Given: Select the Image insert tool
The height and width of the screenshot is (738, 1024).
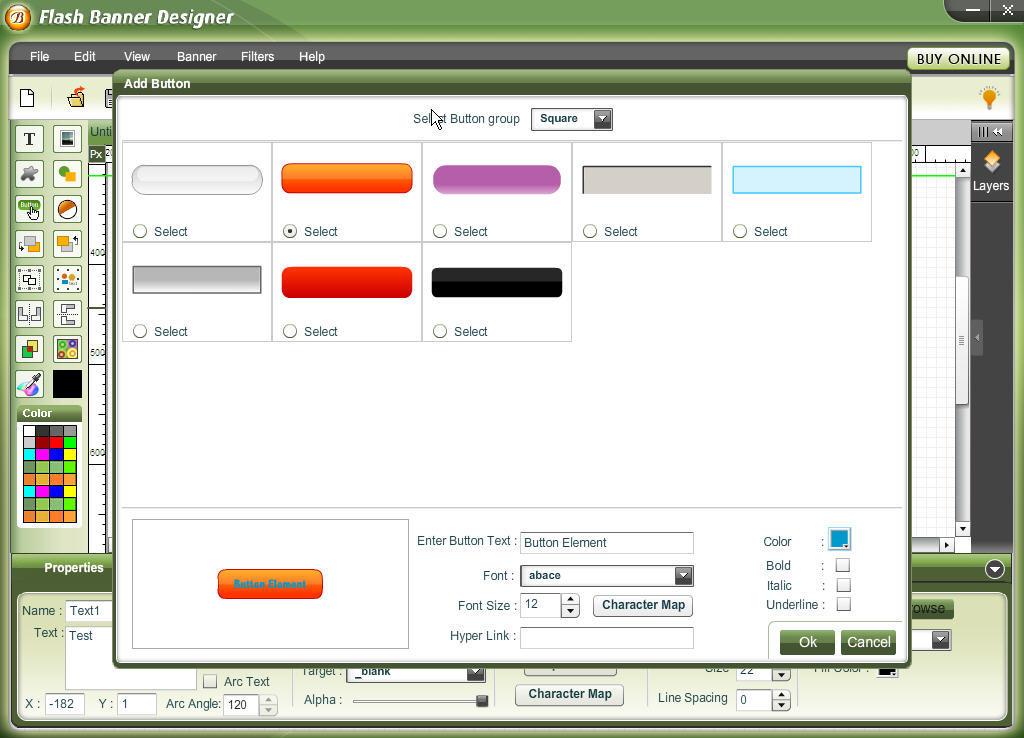Looking at the screenshot, I should tap(66, 139).
